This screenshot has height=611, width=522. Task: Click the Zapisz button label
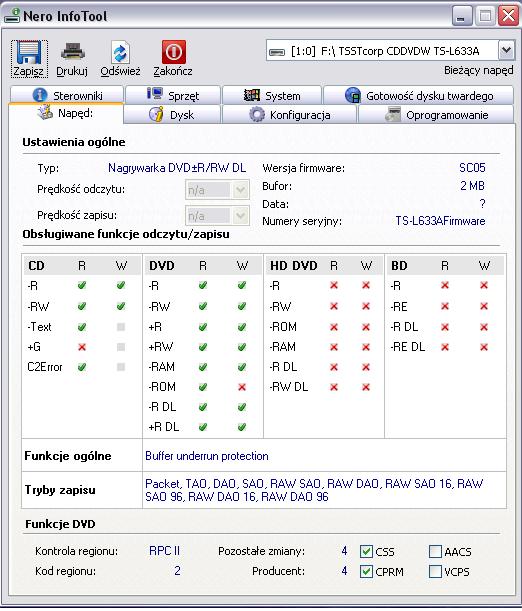pyautogui.click(x=28, y=71)
